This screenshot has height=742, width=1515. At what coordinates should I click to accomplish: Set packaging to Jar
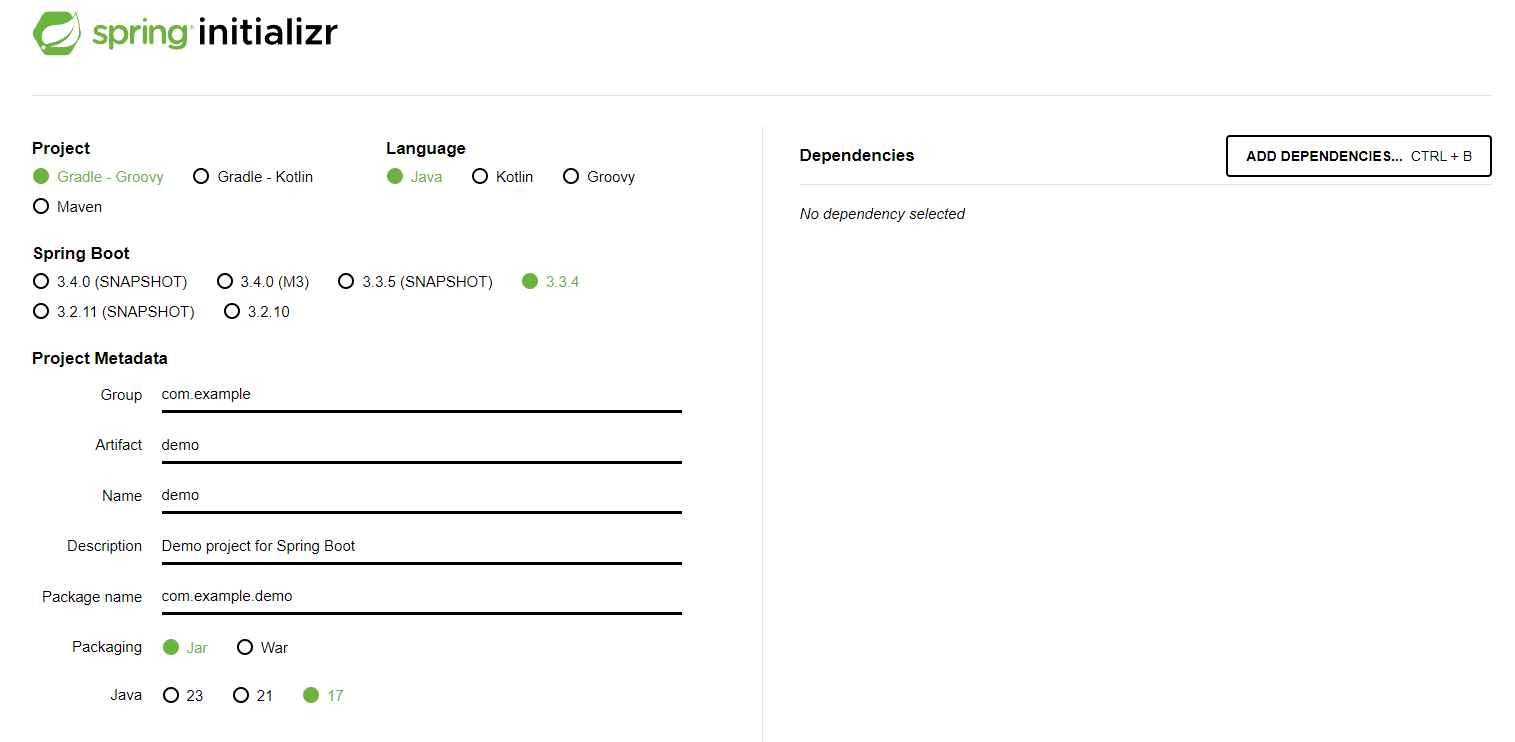(186, 648)
